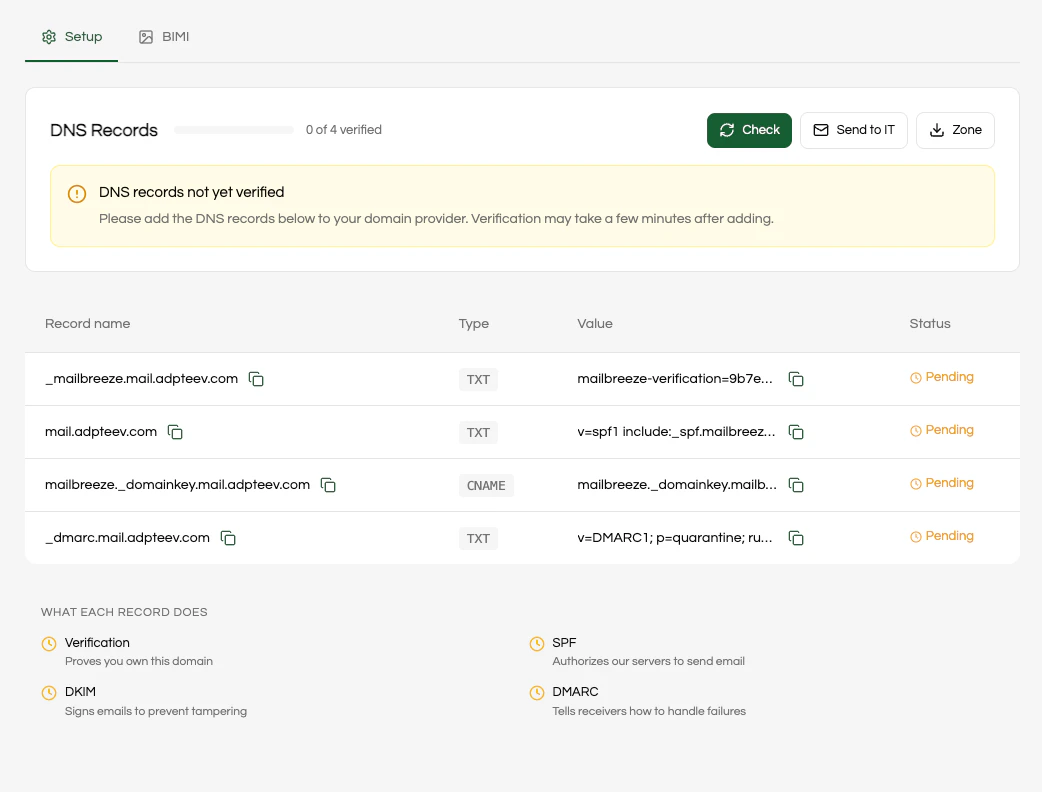
Task: Copy the v=spf1 include value
Action: tap(796, 432)
